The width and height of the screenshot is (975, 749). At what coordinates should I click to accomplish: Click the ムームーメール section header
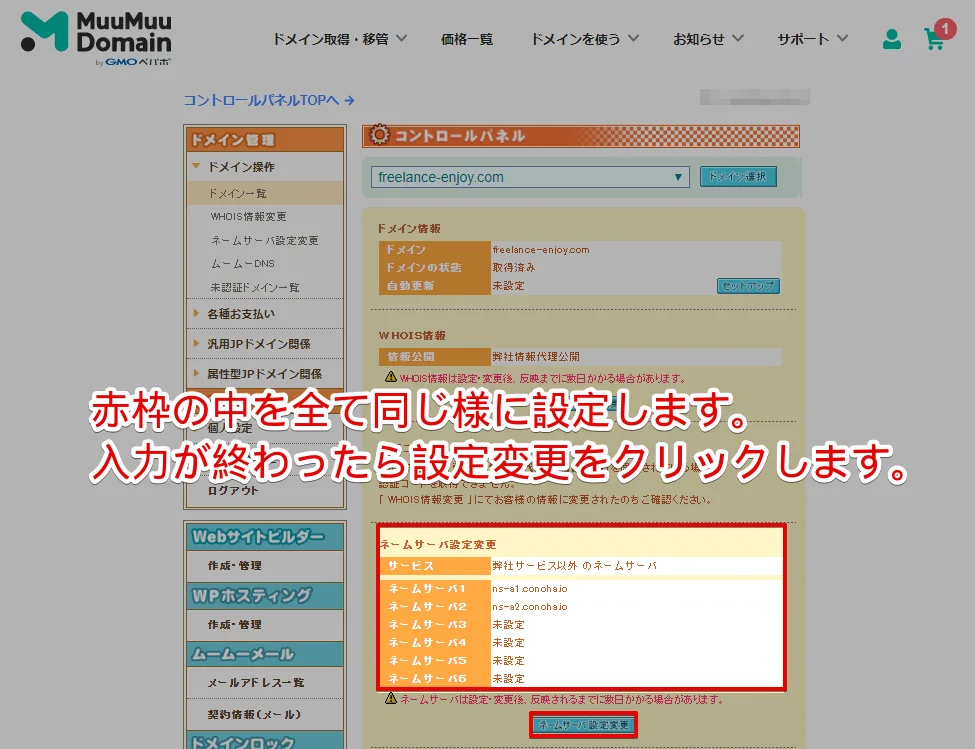click(x=264, y=655)
